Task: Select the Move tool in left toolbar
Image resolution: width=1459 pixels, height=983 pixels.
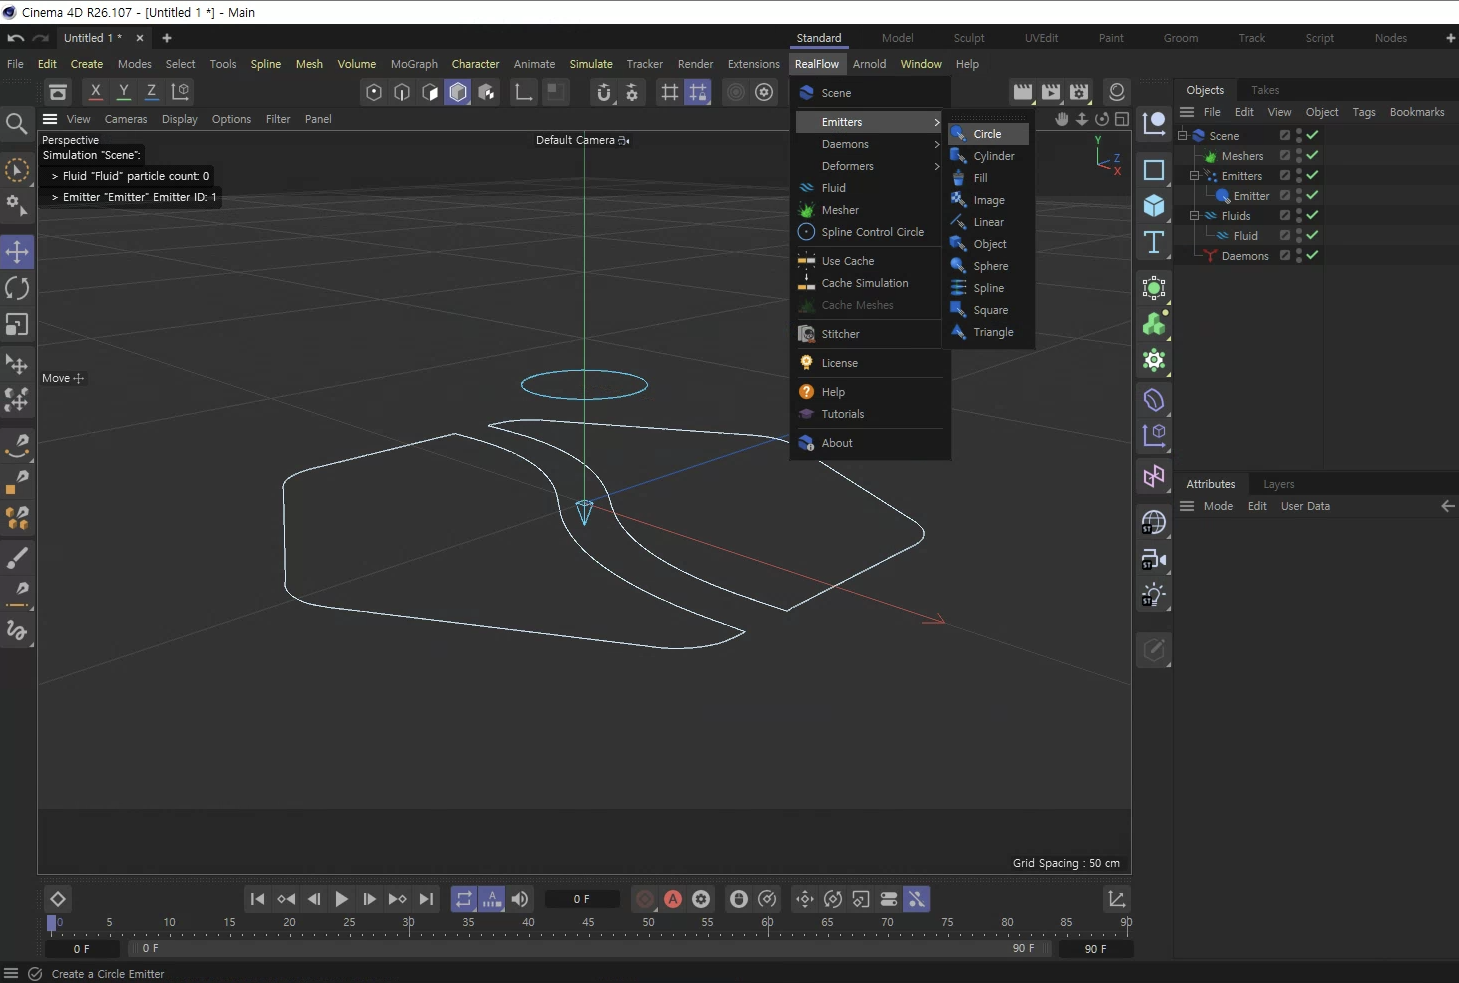Action: (x=17, y=251)
